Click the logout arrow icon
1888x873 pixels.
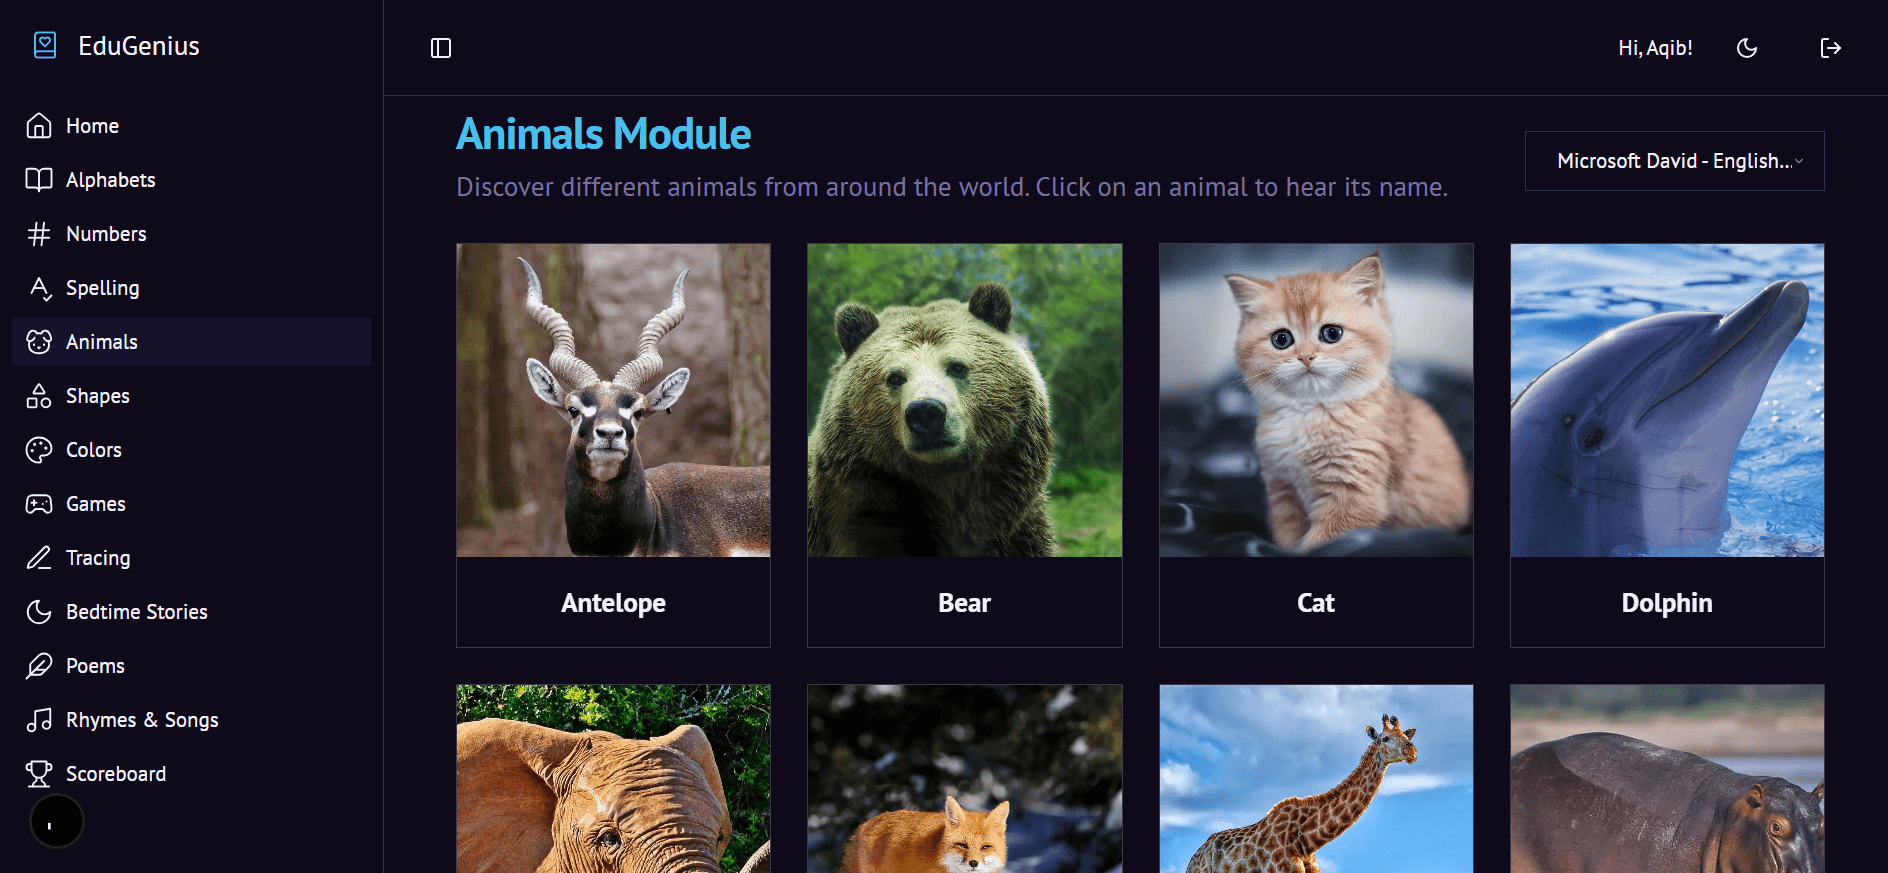(1830, 48)
